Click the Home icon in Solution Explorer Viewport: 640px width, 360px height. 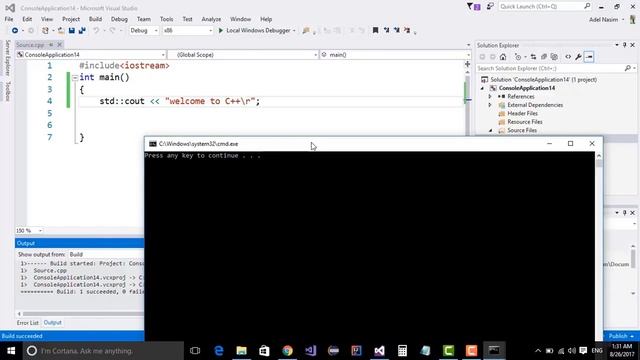[503, 57]
